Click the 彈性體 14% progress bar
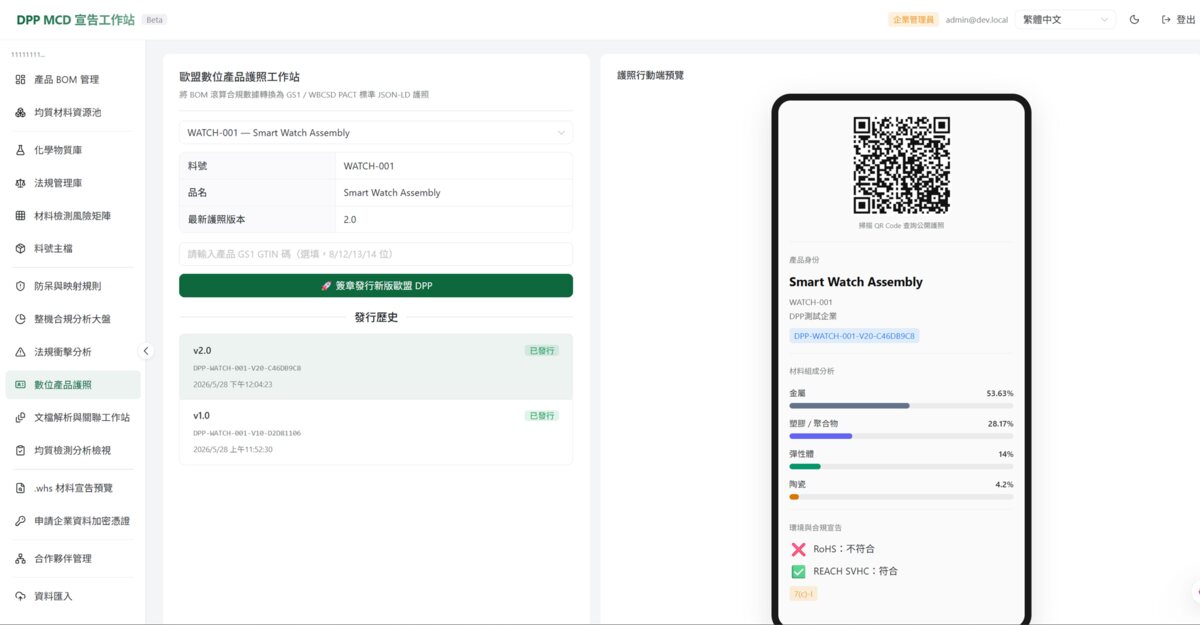The width and height of the screenshot is (1200, 625). tap(901, 466)
